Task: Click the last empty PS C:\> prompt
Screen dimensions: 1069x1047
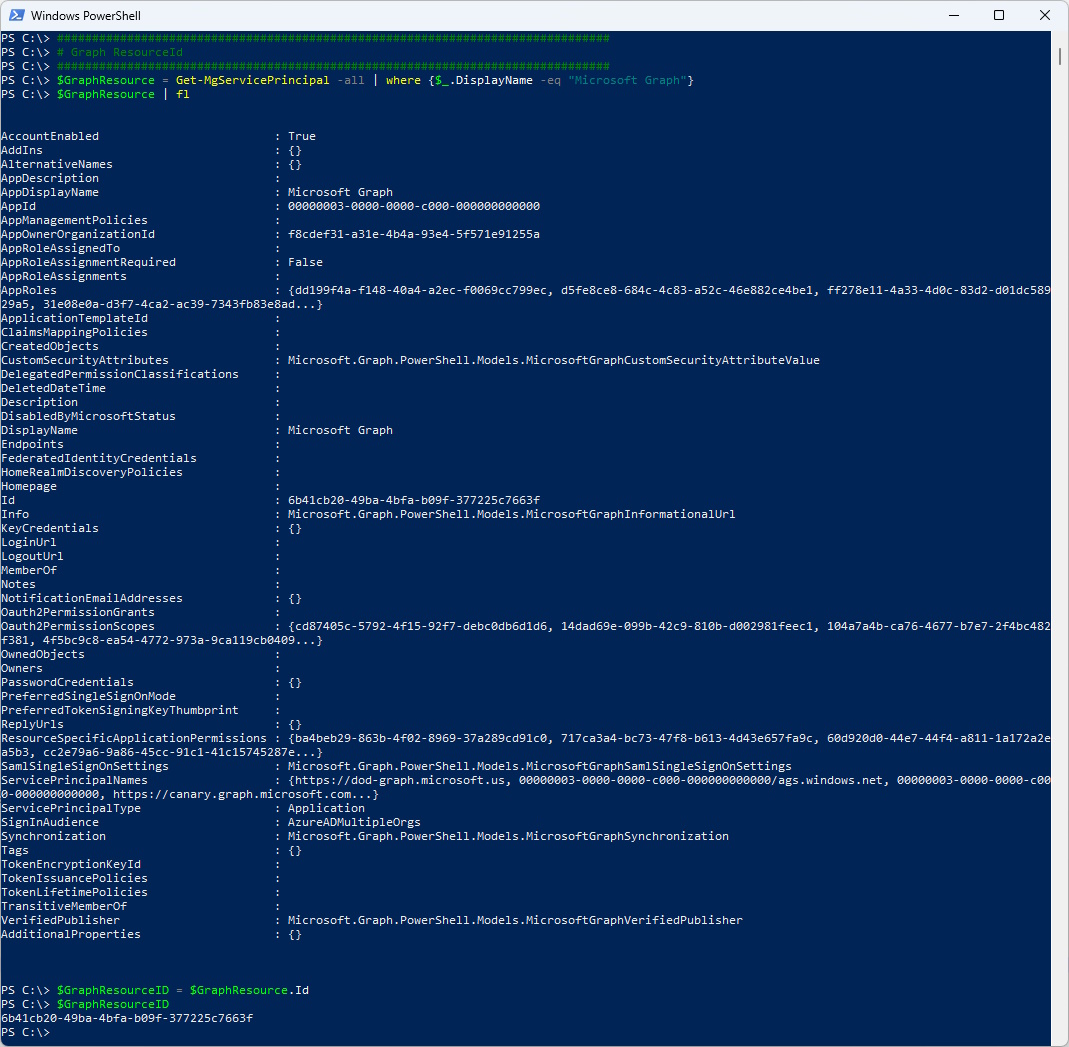Action: [25, 1033]
